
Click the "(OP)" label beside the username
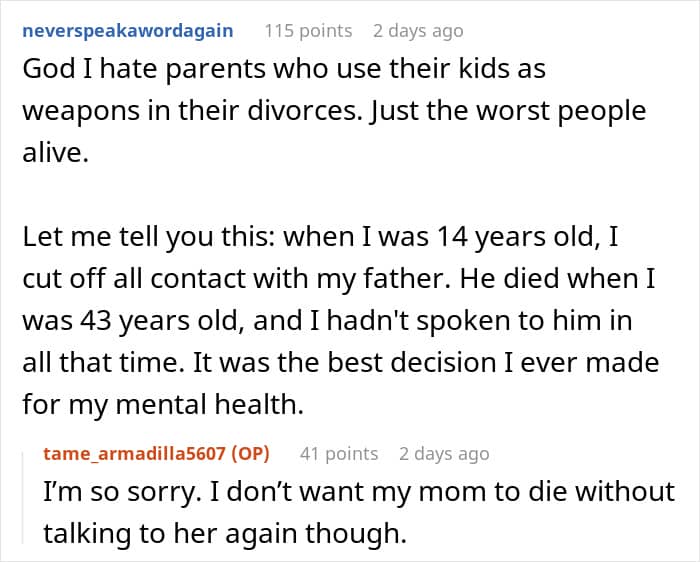point(253,454)
